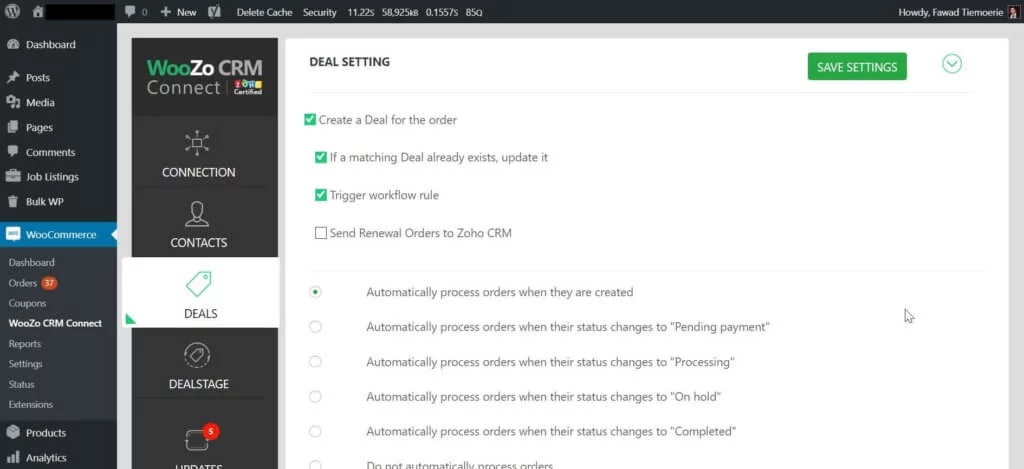The image size is (1024, 469).
Task: Open the Contacts person icon tab
Action: point(197,214)
